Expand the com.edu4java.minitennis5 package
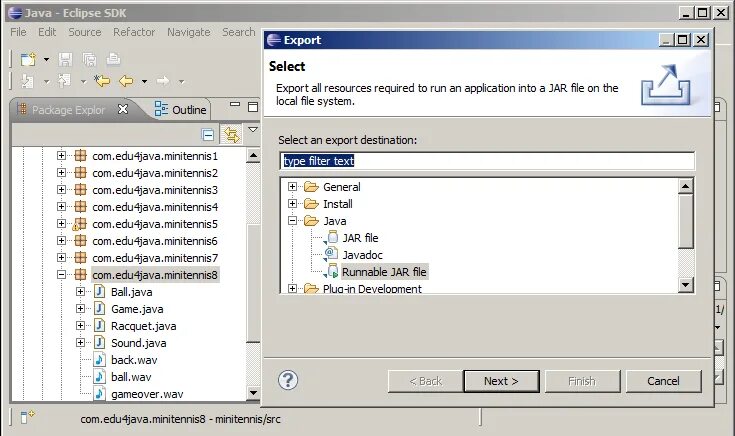Viewport: 735px width, 436px height. tap(61, 224)
